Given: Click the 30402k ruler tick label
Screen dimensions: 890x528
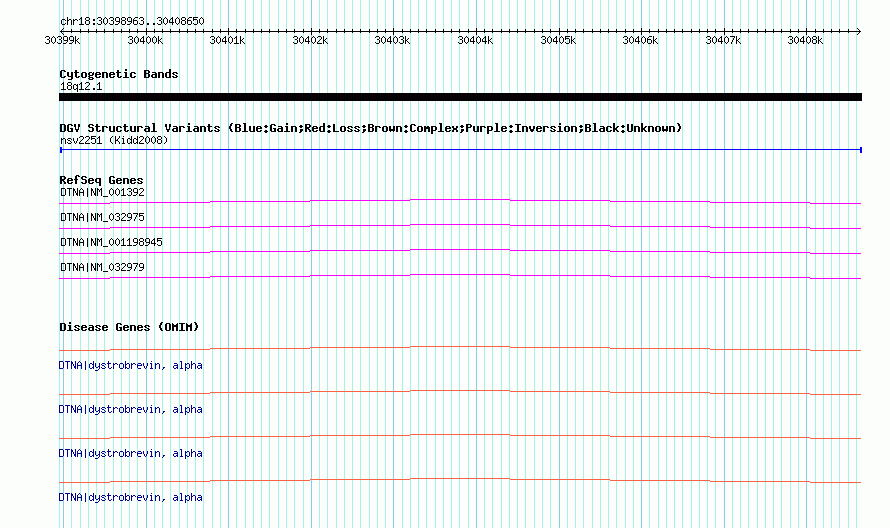Looking at the screenshot, I should tap(310, 40).
